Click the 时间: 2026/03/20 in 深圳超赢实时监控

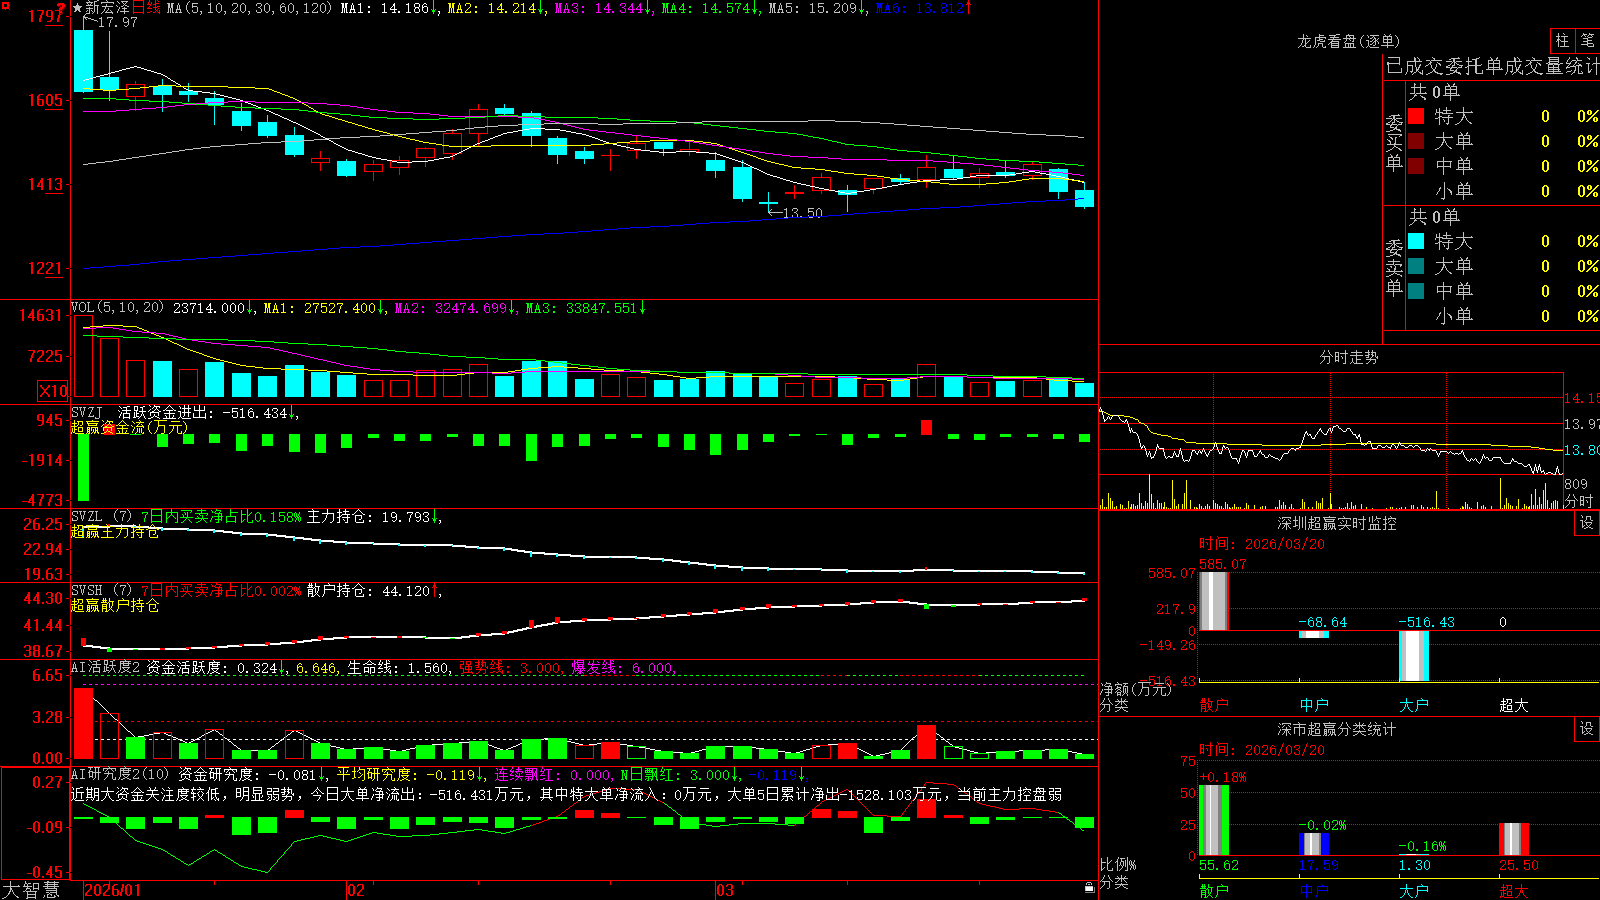pyautogui.click(x=1262, y=544)
